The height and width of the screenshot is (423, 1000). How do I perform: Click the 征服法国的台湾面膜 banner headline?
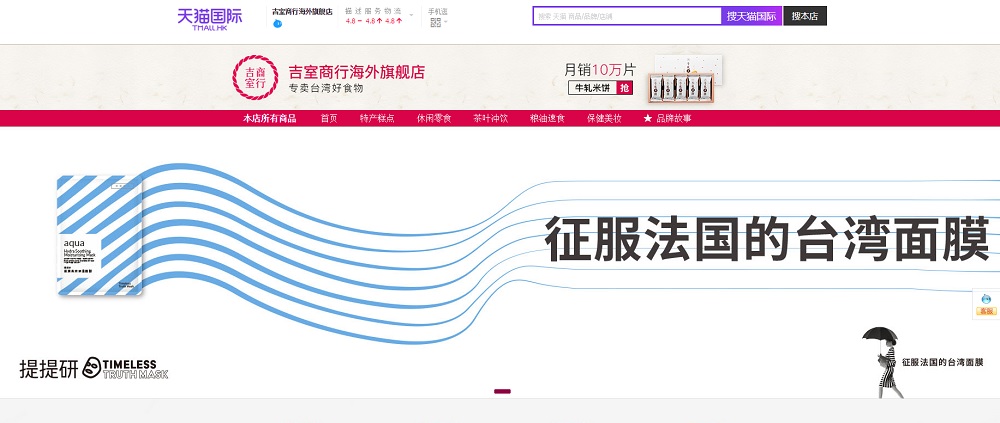click(x=767, y=239)
